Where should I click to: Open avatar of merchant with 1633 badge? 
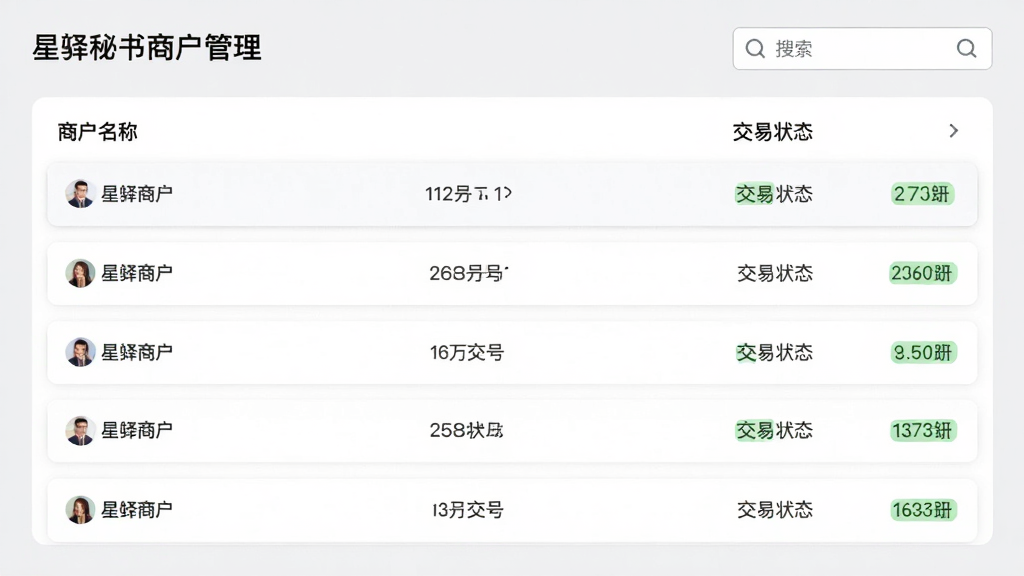point(80,509)
